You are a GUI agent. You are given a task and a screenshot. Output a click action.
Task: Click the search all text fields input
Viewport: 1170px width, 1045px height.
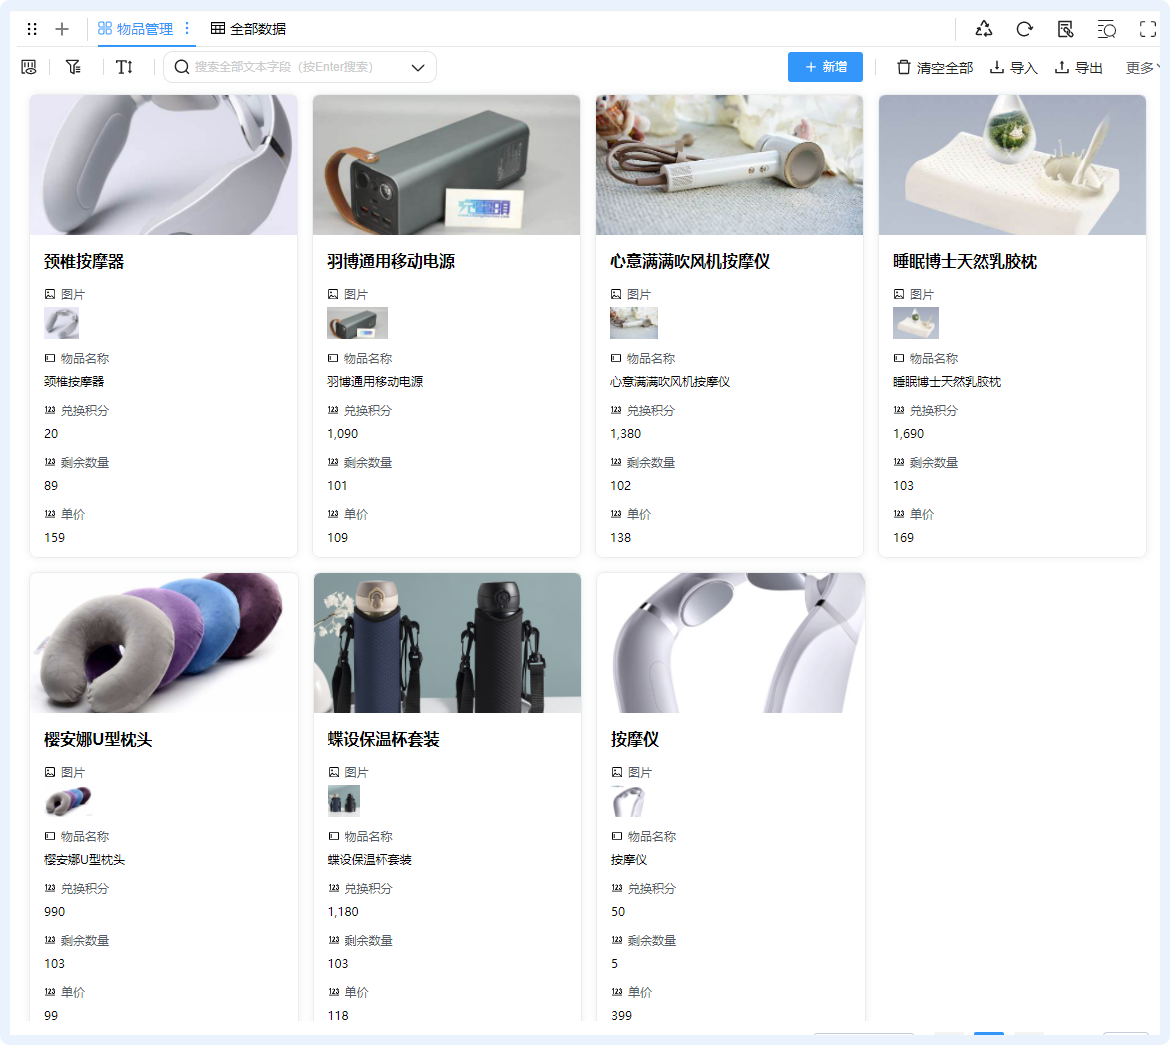(x=290, y=67)
